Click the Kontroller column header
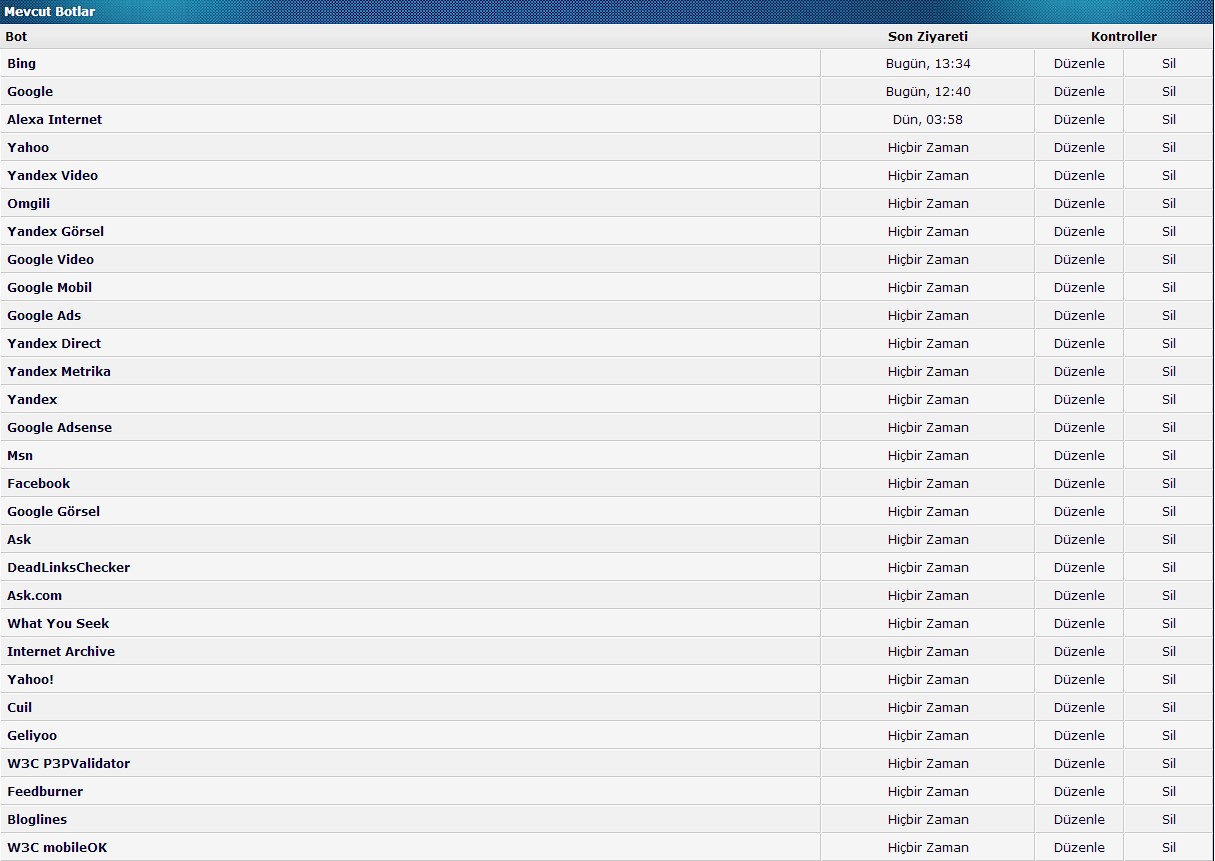This screenshot has height=861, width=1215. click(1123, 36)
